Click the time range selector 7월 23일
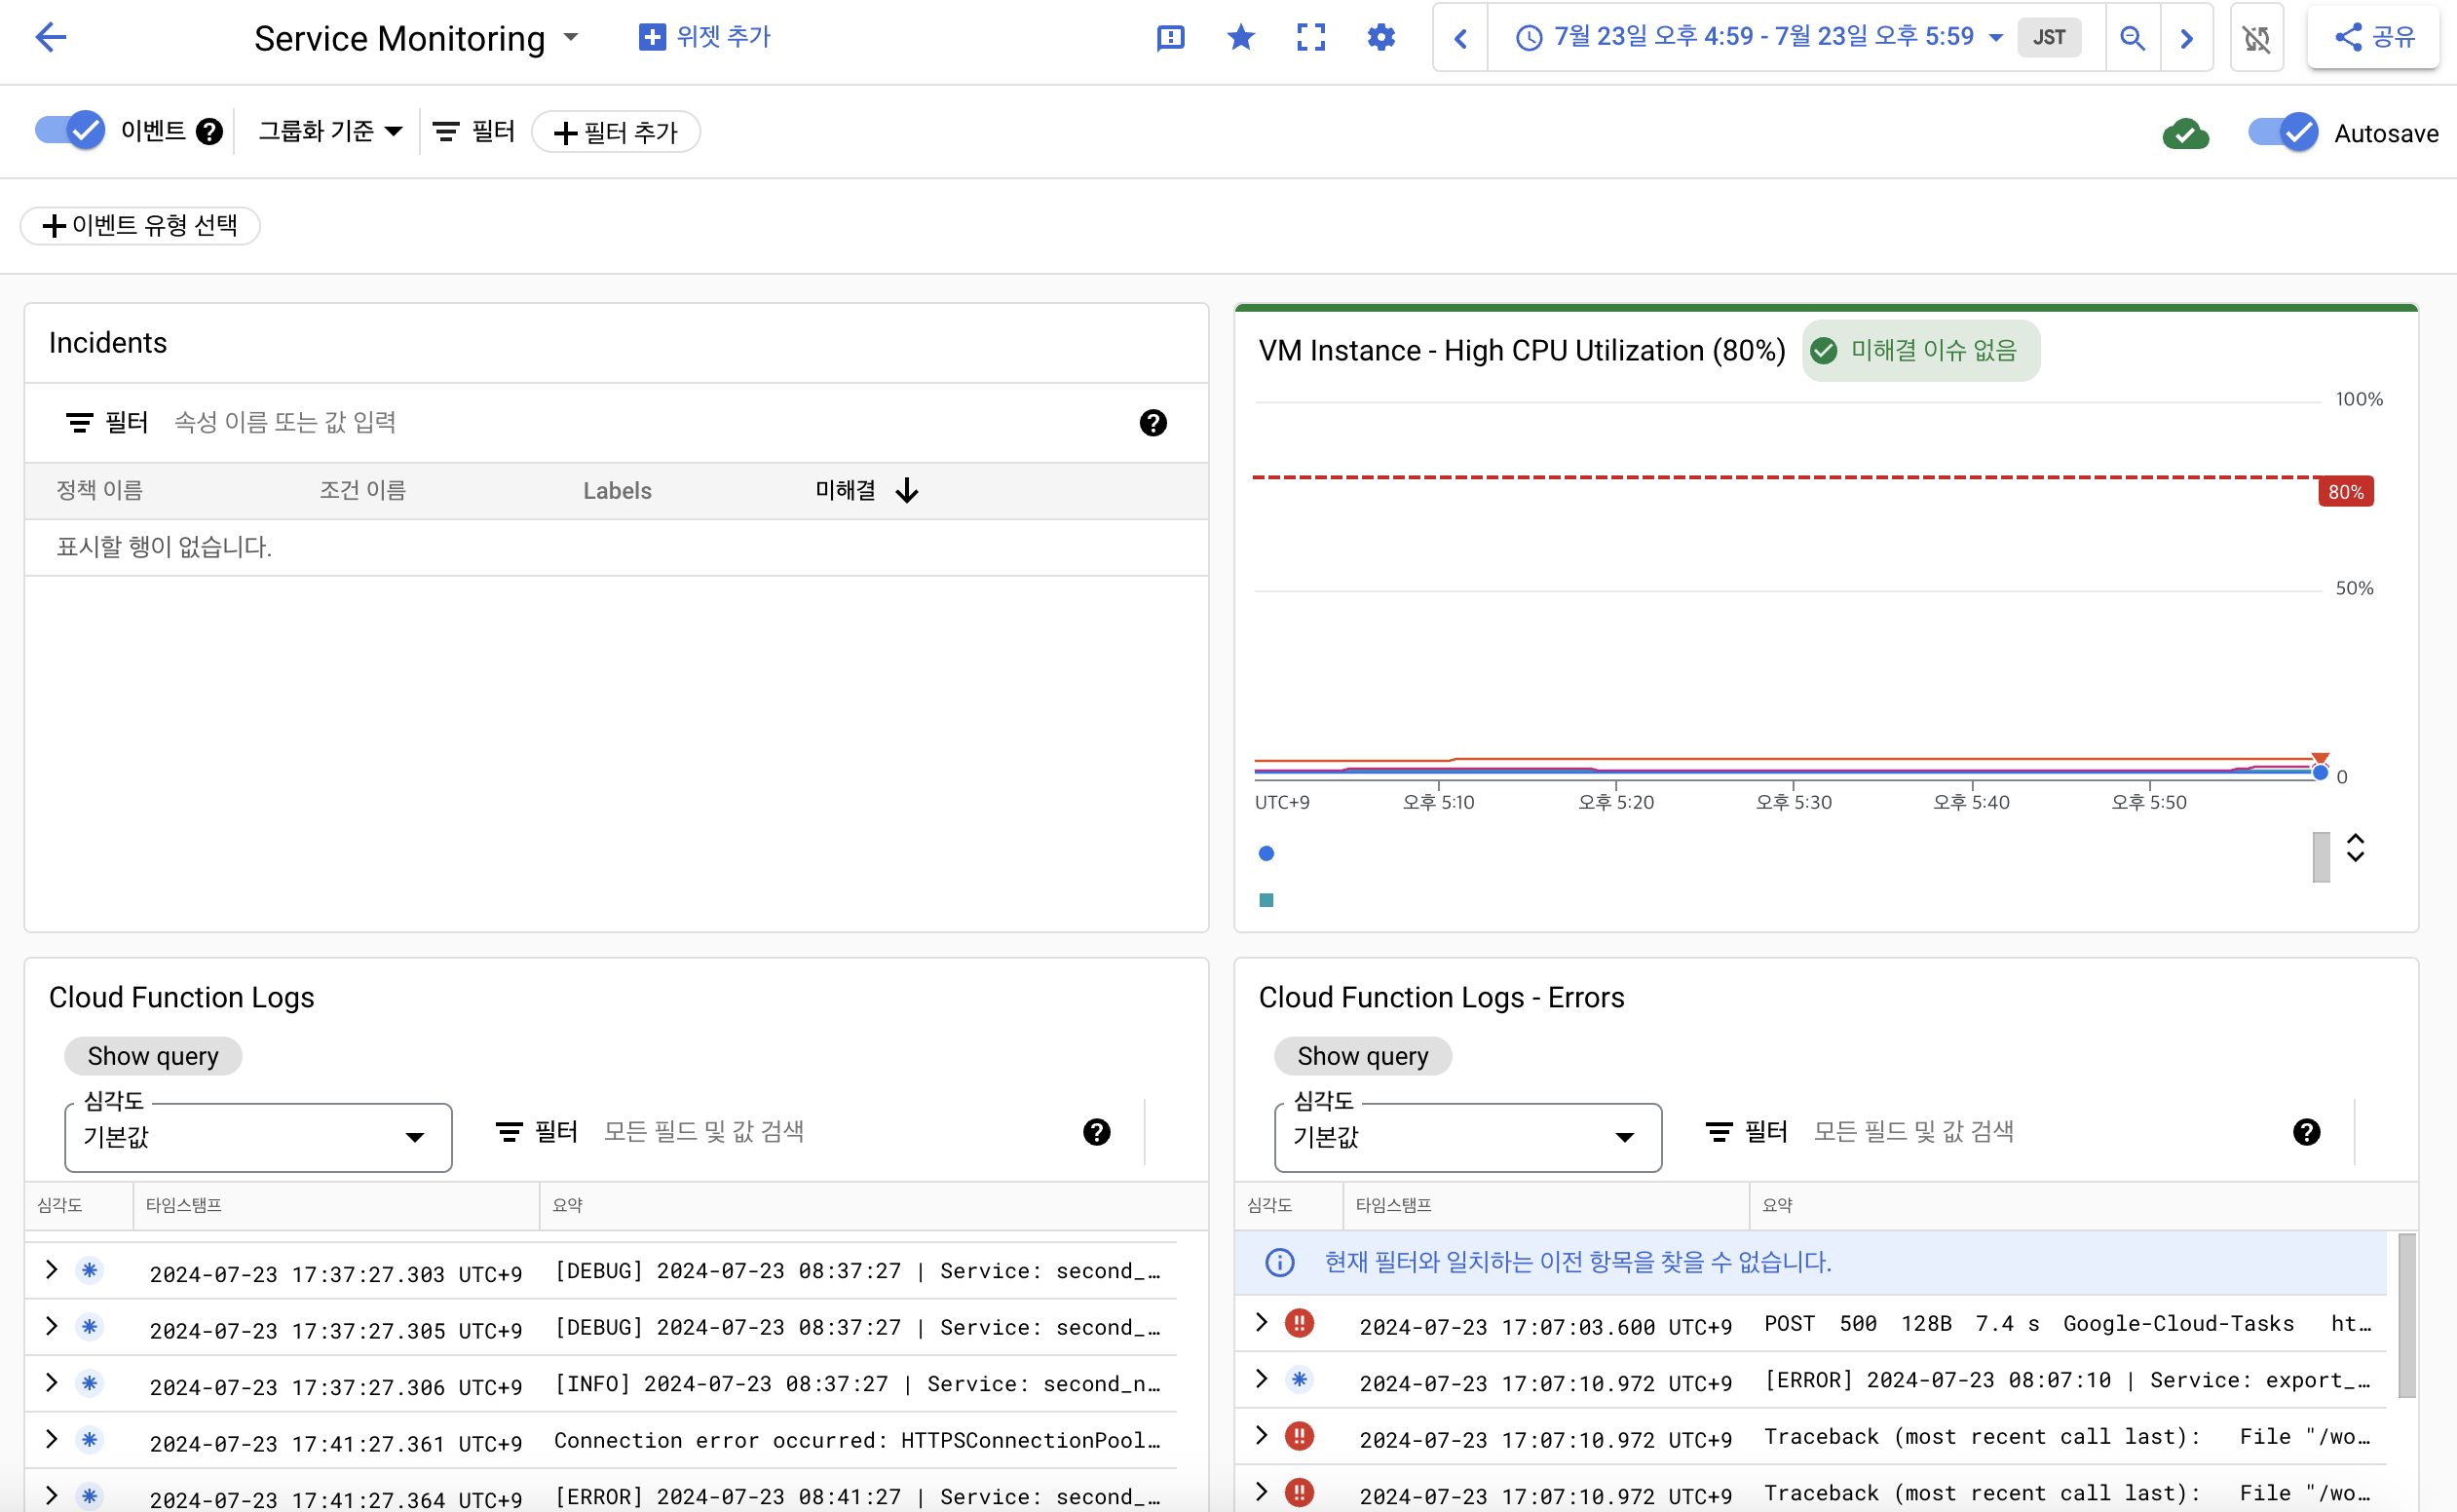Image resolution: width=2457 pixels, height=1512 pixels. [1755, 37]
